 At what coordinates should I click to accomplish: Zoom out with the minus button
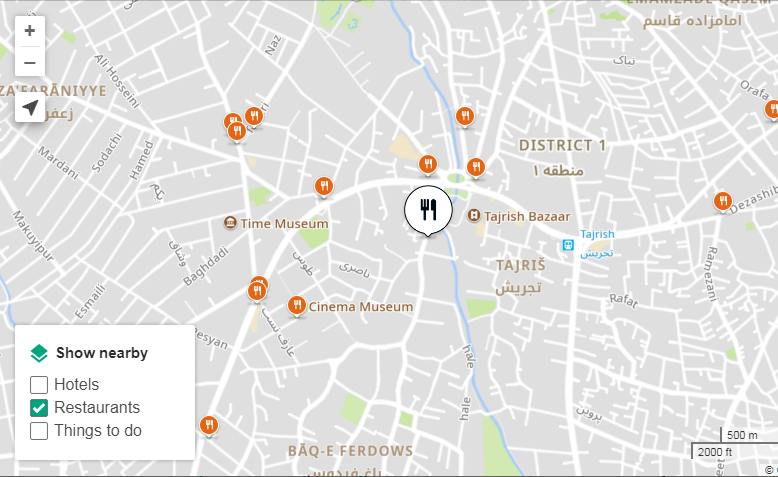[x=30, y=62]
